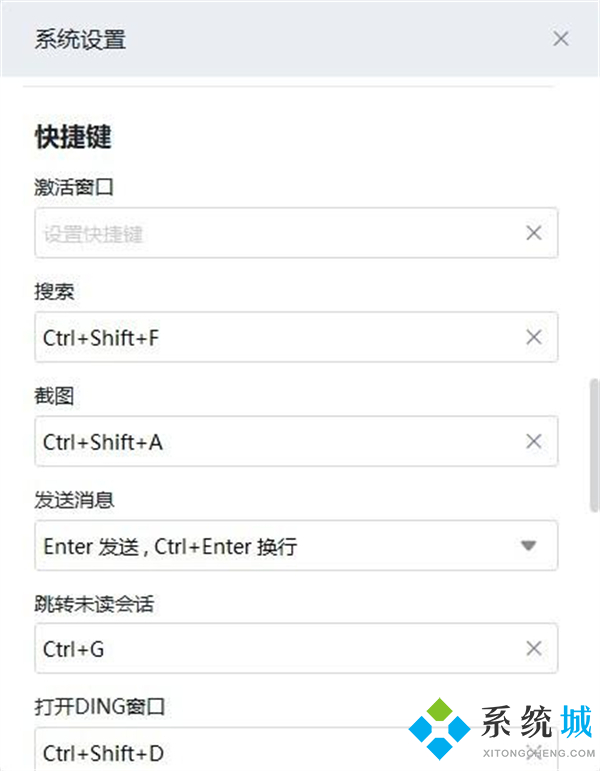Clear the 激活窗口 shortcut field
The width and height of the screenshot is (600, 771).
coord(534,233)
